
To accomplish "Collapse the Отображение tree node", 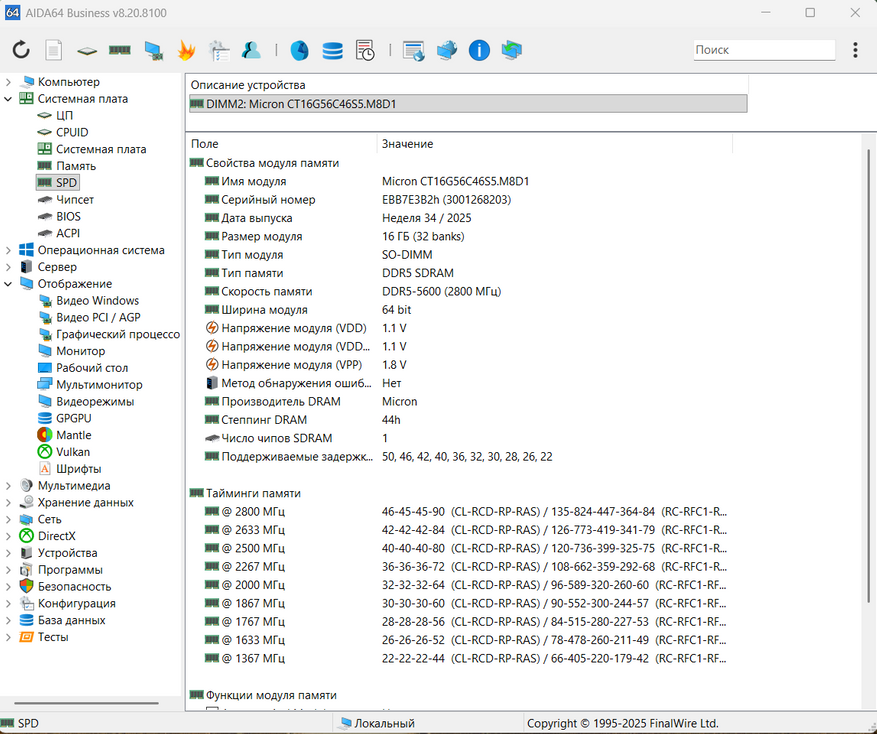I will coord(8,284).
